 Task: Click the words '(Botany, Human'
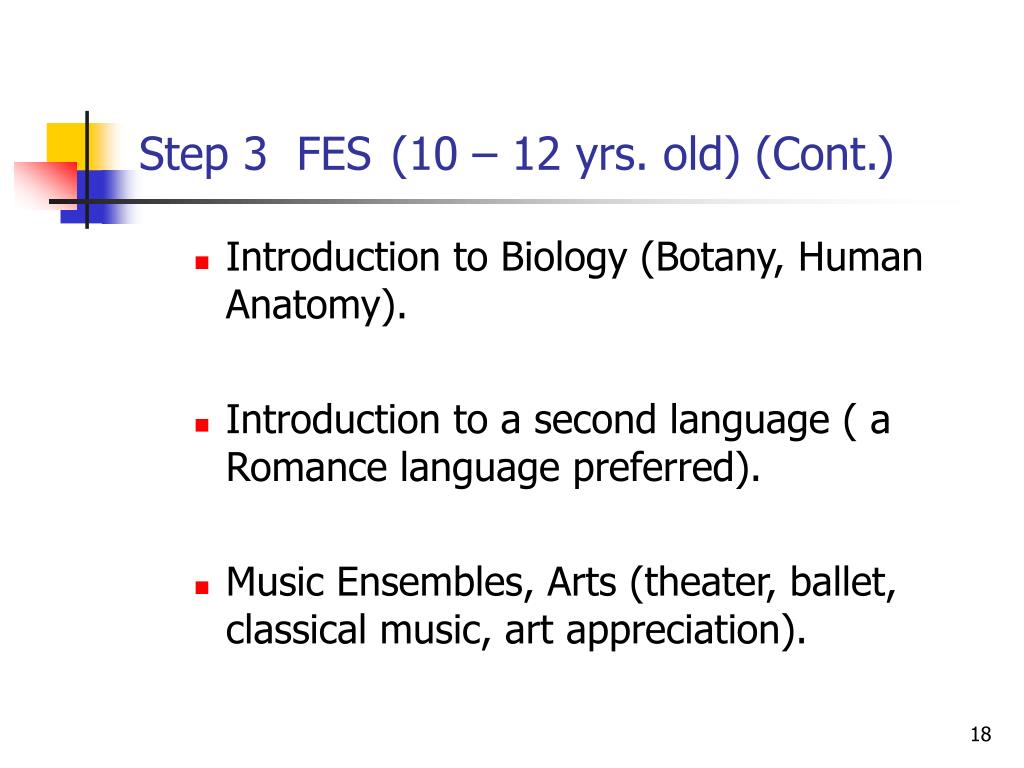click(x=781, y=258)
